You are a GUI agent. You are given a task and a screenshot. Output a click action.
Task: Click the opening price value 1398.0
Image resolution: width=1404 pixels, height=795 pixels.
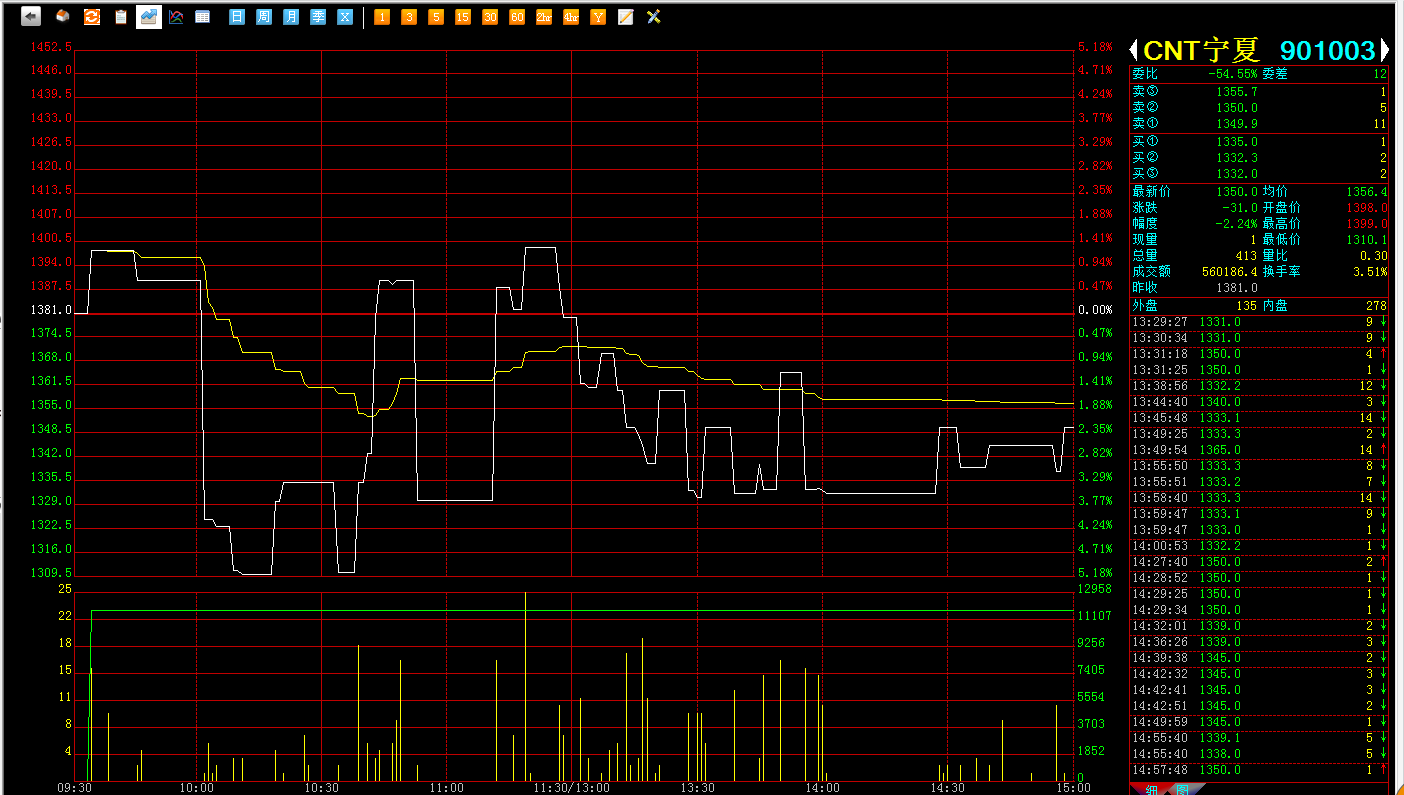click(x=1367, y=207)
